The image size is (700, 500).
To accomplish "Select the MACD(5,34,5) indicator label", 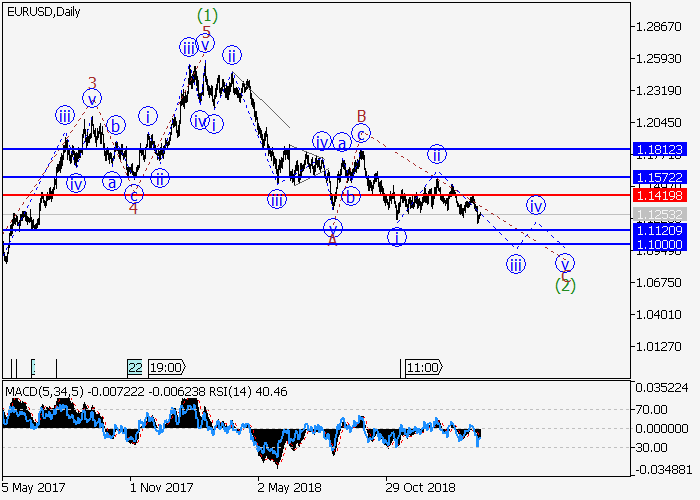I will pyautogui.click(x=40, y=390).
